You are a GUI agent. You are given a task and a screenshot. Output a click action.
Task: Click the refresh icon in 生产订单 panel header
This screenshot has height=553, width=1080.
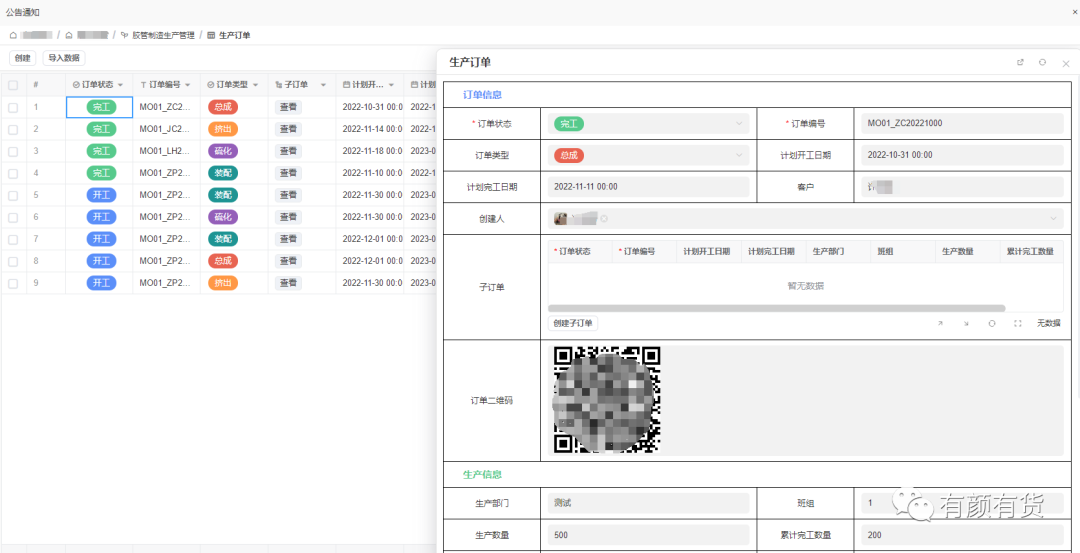(x=1042, y=62)
